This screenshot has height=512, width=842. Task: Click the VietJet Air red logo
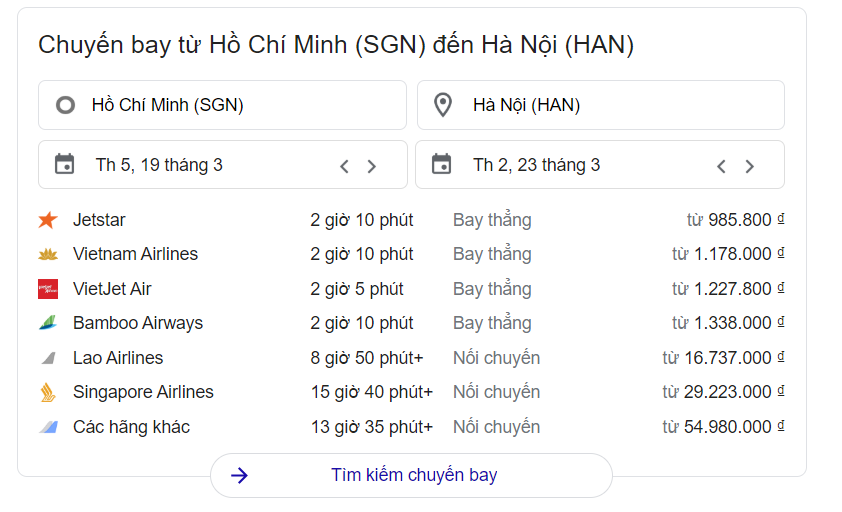coord(48,289)
